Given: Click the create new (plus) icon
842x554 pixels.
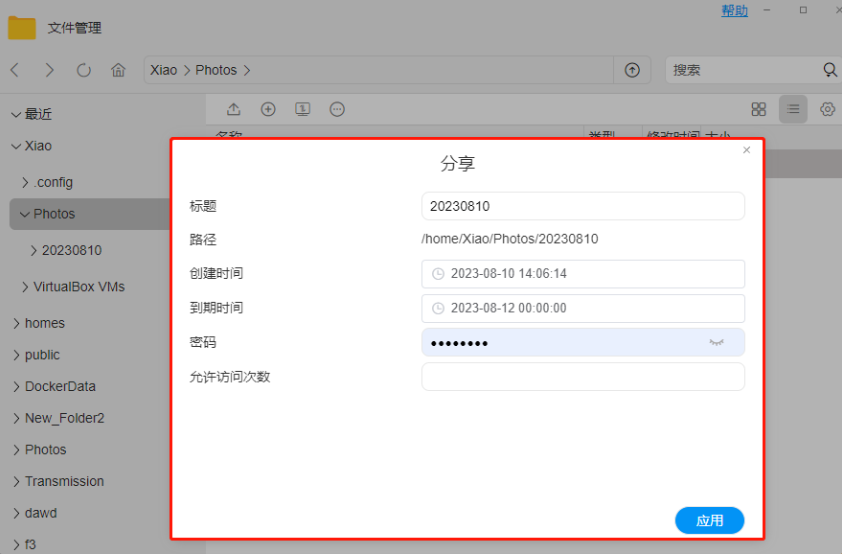Looking at the screenshot, I should (268, 109).
